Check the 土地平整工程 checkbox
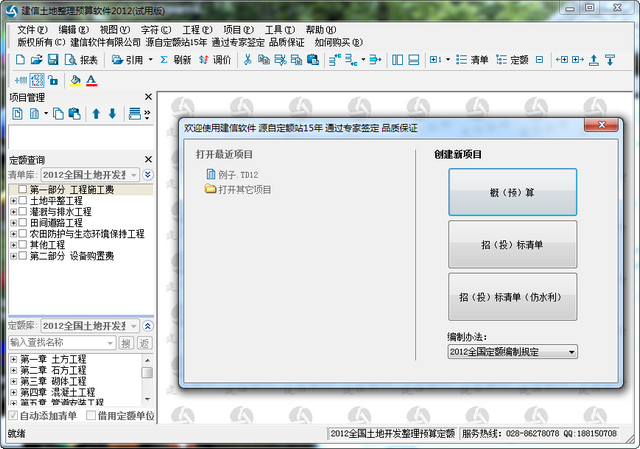The image size is (640, 449). [22, 200]
